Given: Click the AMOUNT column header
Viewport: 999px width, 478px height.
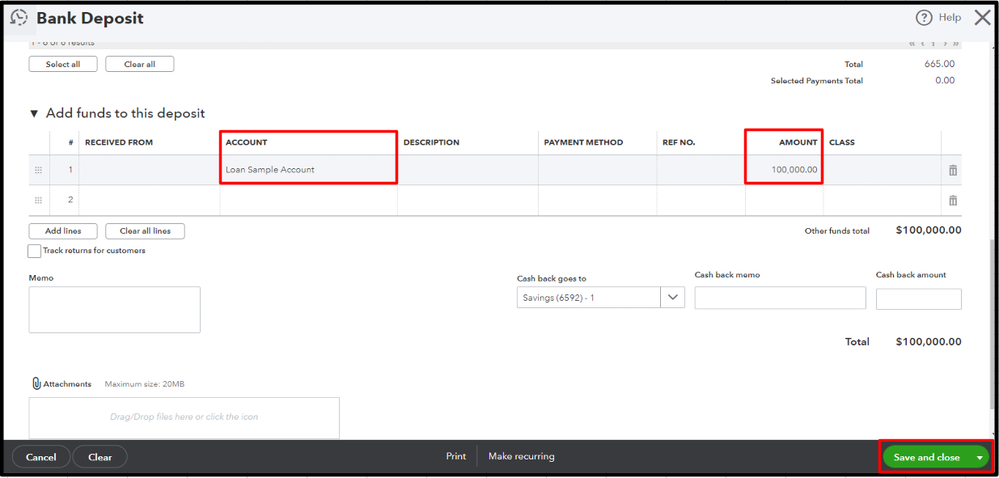Looking at the screenshot, I should (x=798, y=143).
